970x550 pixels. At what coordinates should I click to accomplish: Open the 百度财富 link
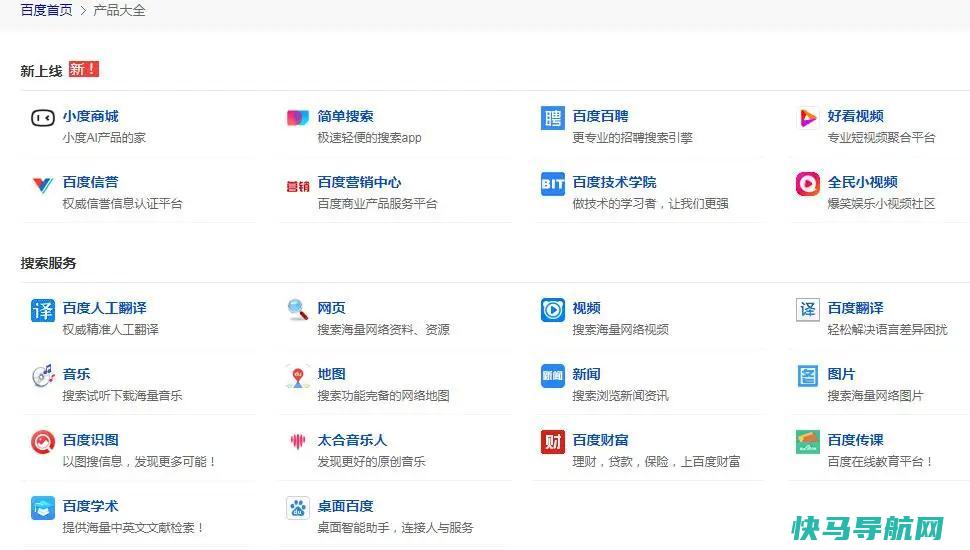click(600, 440)
